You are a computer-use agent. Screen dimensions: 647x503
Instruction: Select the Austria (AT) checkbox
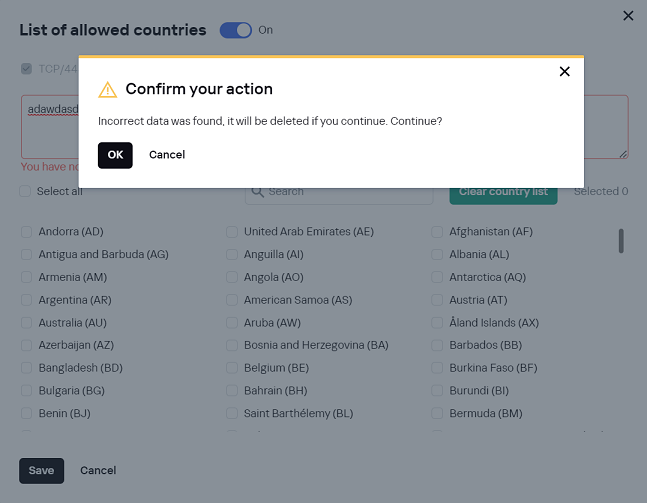tap(437, 300)
